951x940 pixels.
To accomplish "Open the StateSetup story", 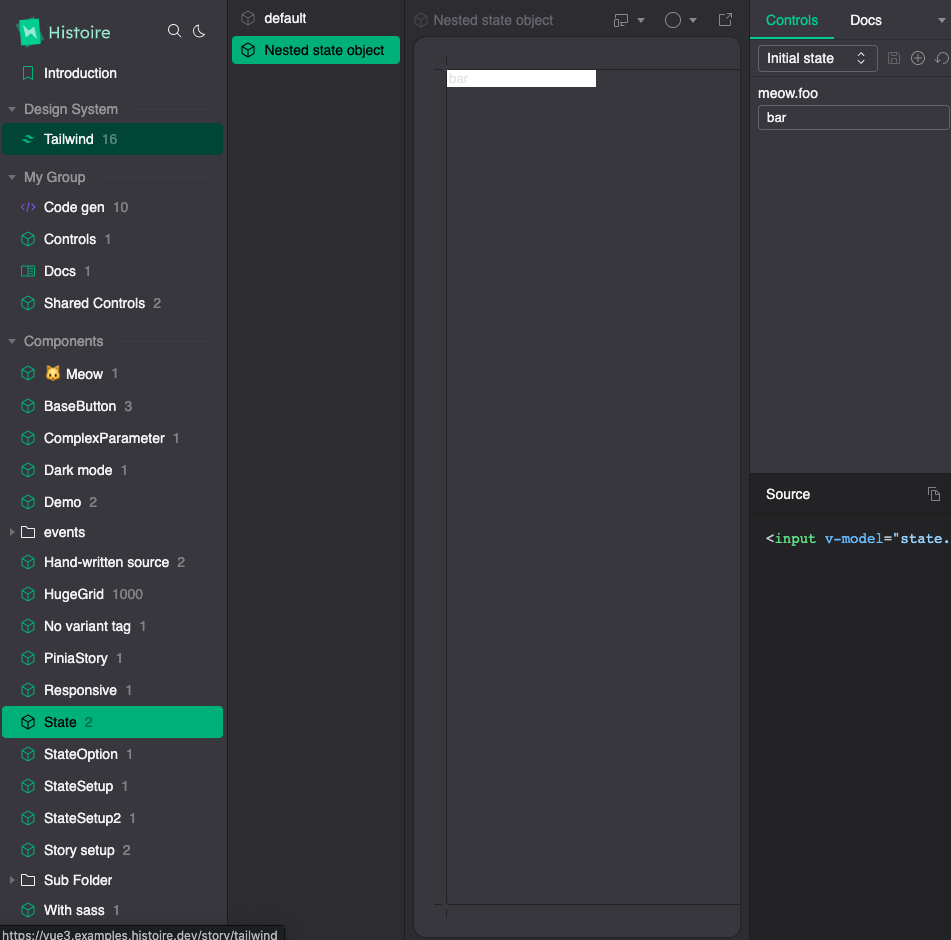I will point(112,786).
